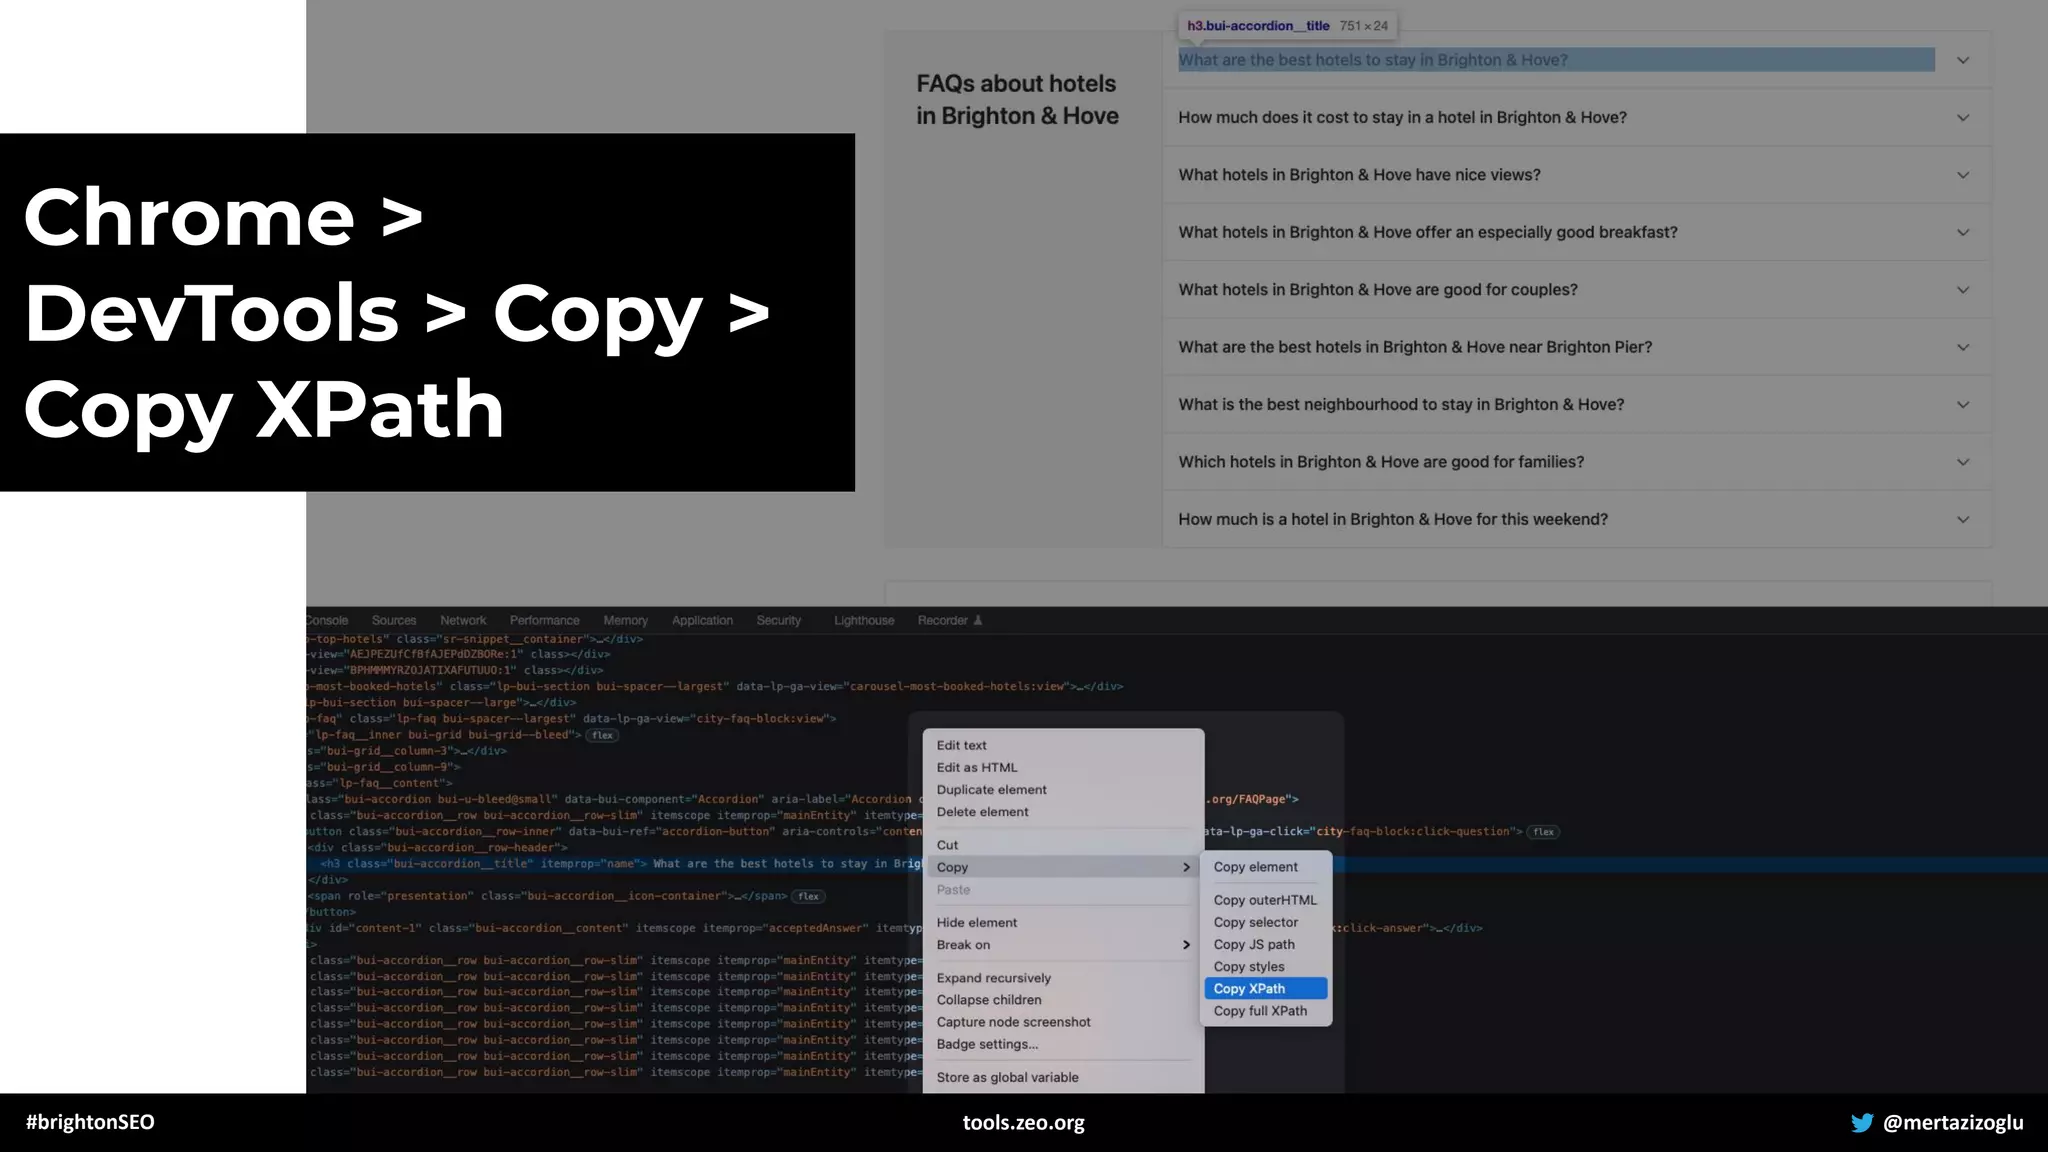Select Copy XPath in submenu
The width and height of the screenshot is (2048, 1152).
pyautogui.click(x=1266, y=988)
